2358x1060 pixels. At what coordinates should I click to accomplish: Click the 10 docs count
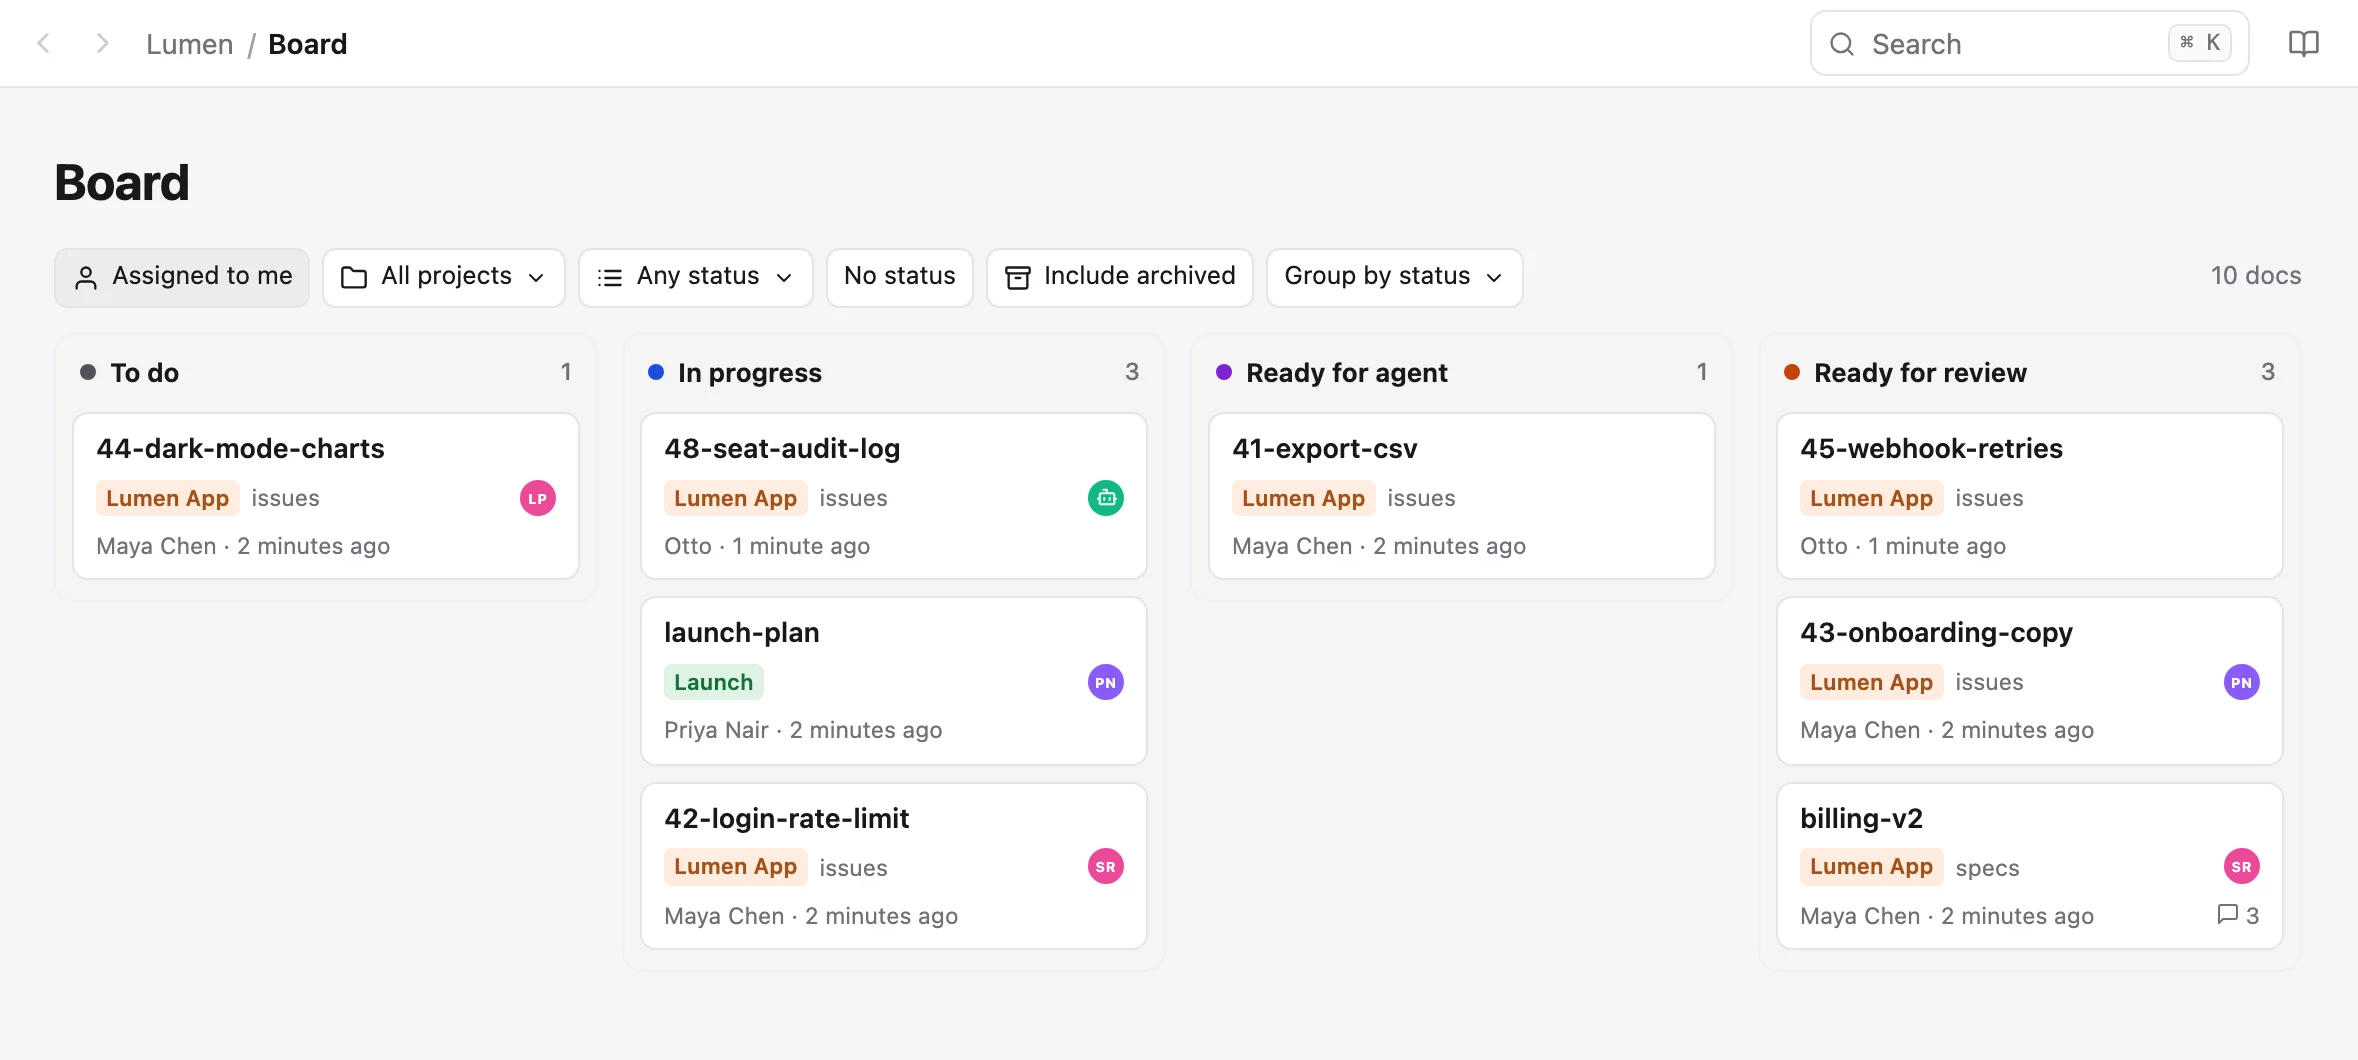2256,276
